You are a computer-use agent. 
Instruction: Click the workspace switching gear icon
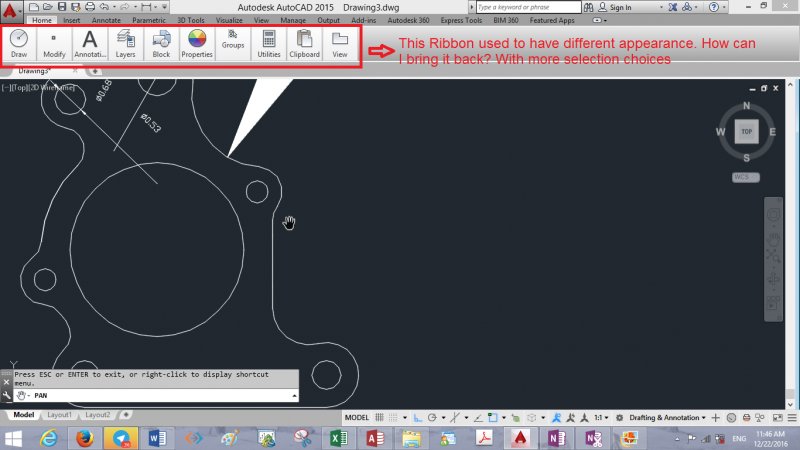[619, 417]
